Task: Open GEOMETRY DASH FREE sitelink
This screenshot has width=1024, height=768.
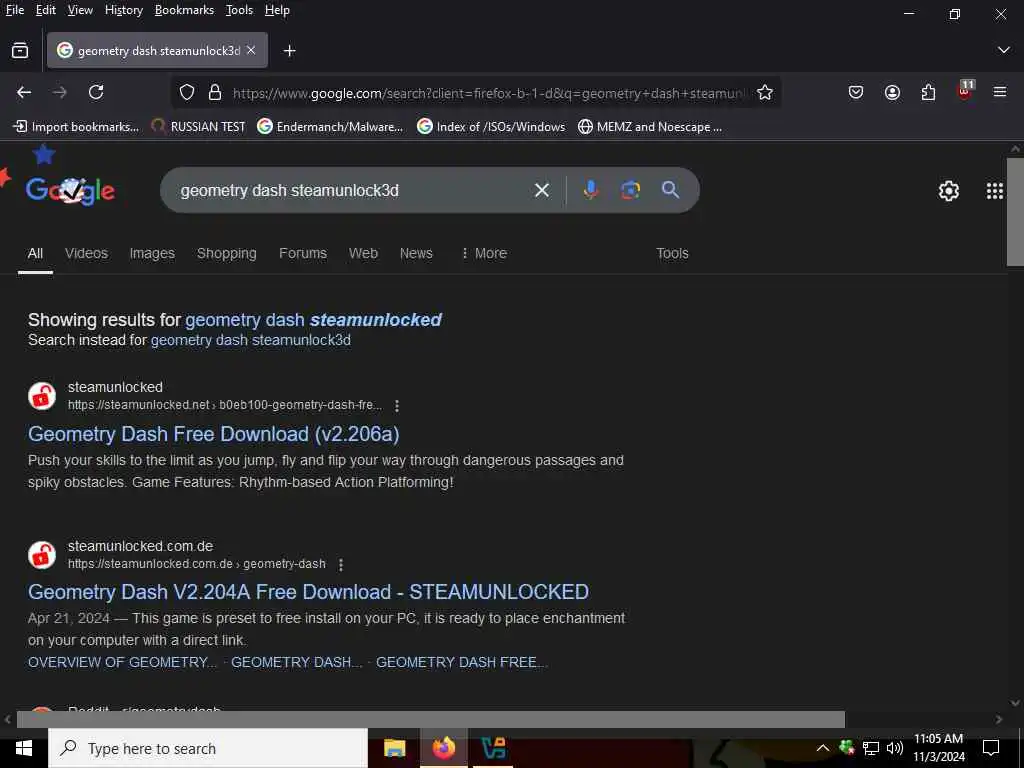Action: pyautogui.click(x=462, y=662)
